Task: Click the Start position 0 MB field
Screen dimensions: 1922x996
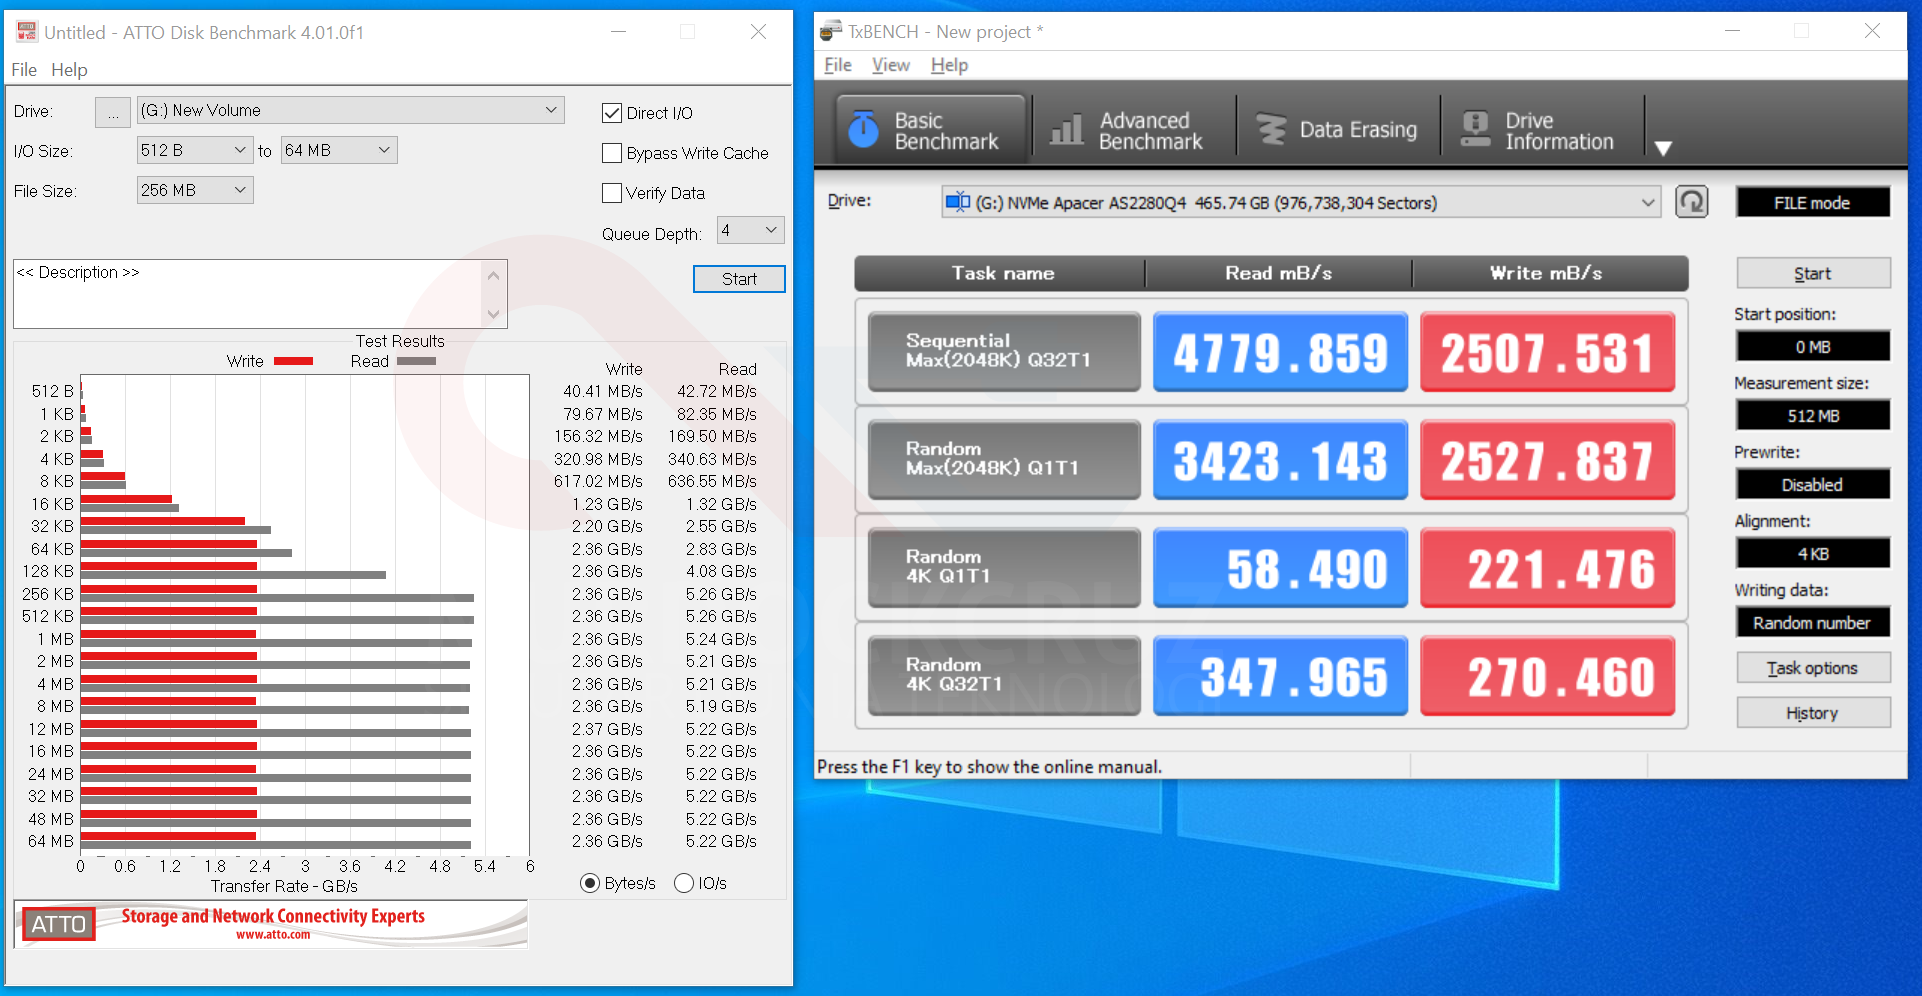Action: point(1813,346)
